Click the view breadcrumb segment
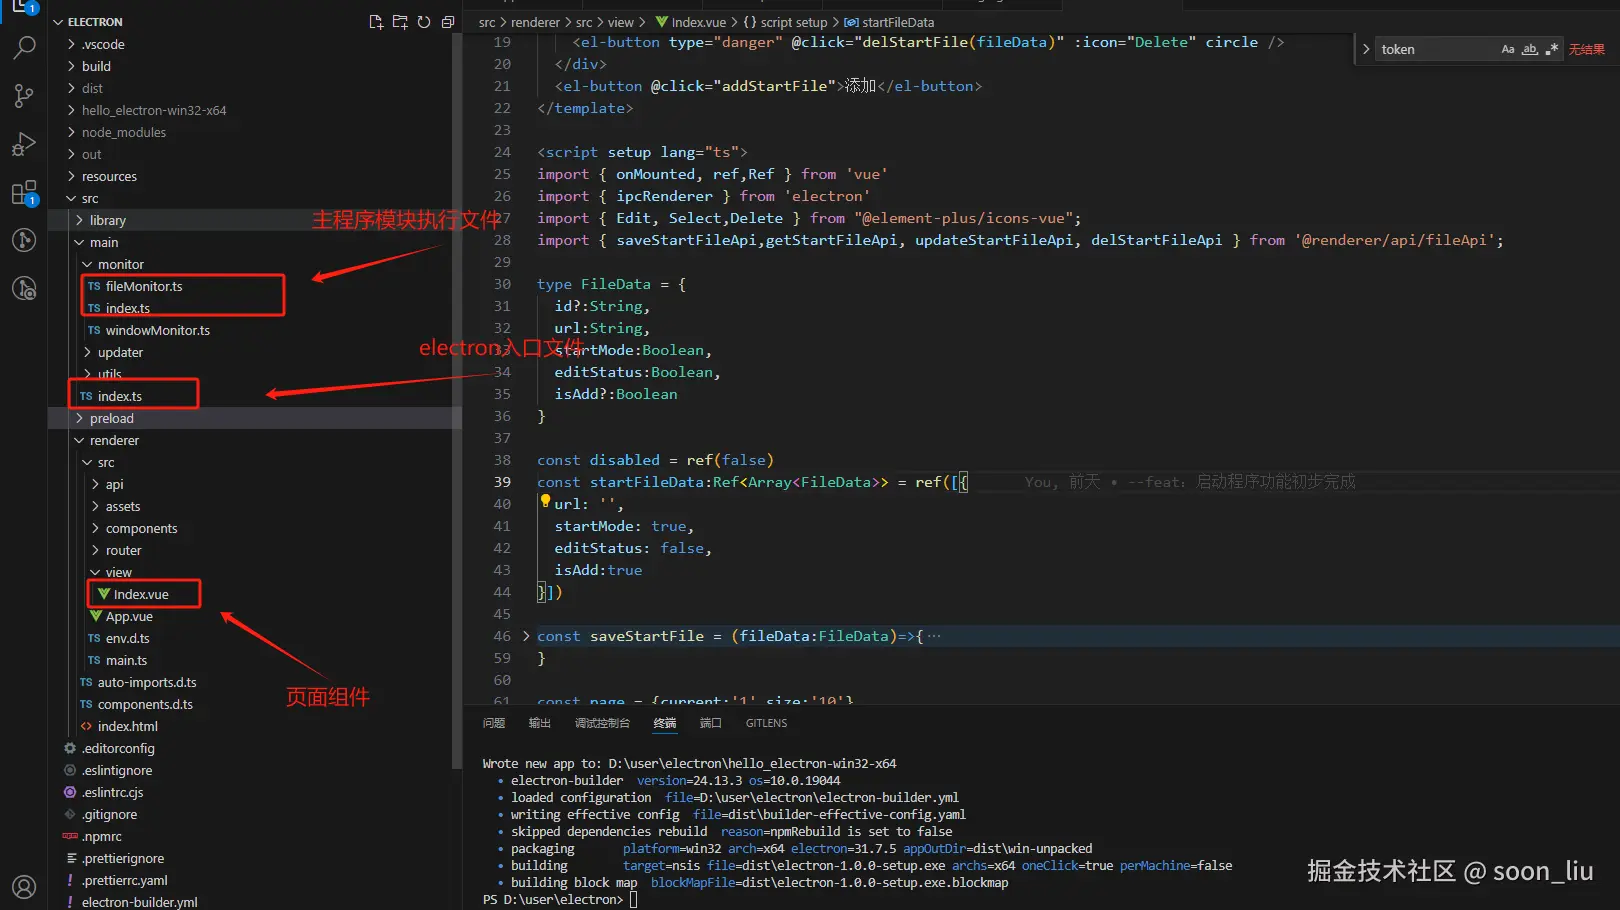 621,22
